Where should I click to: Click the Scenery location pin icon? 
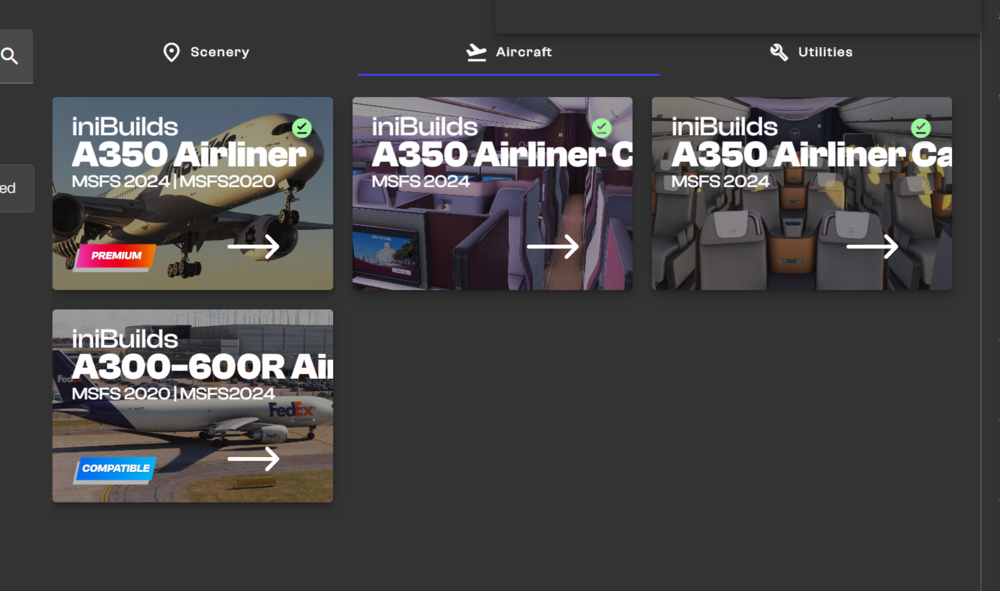172,52
